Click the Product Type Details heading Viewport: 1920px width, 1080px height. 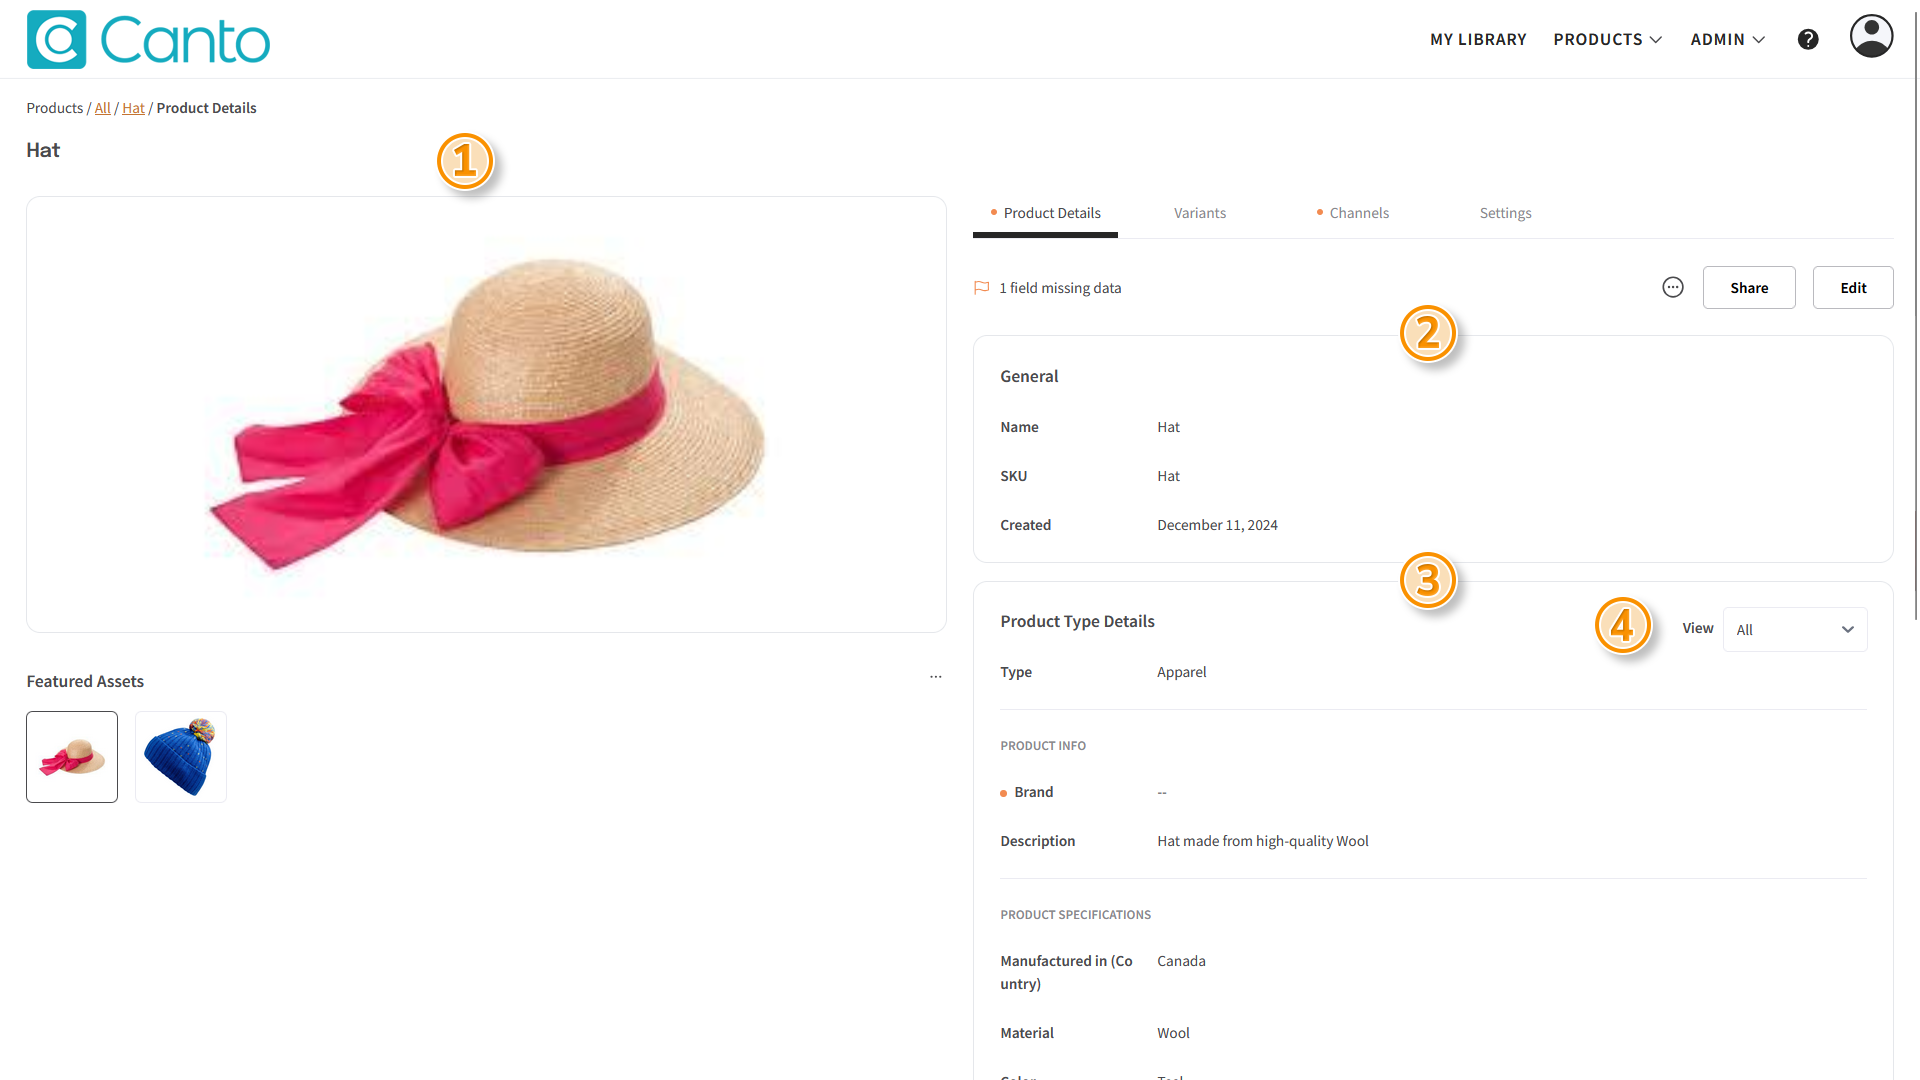1077,621
